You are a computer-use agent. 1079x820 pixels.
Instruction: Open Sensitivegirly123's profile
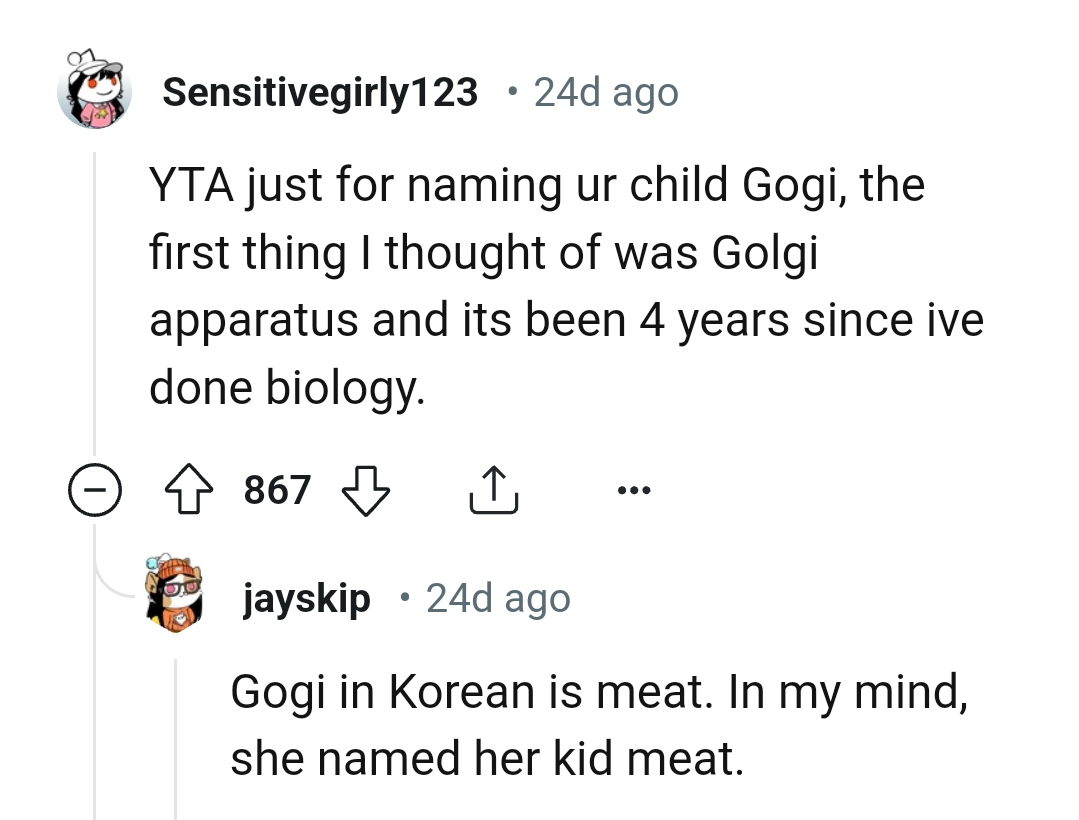[x=320, y=91]
